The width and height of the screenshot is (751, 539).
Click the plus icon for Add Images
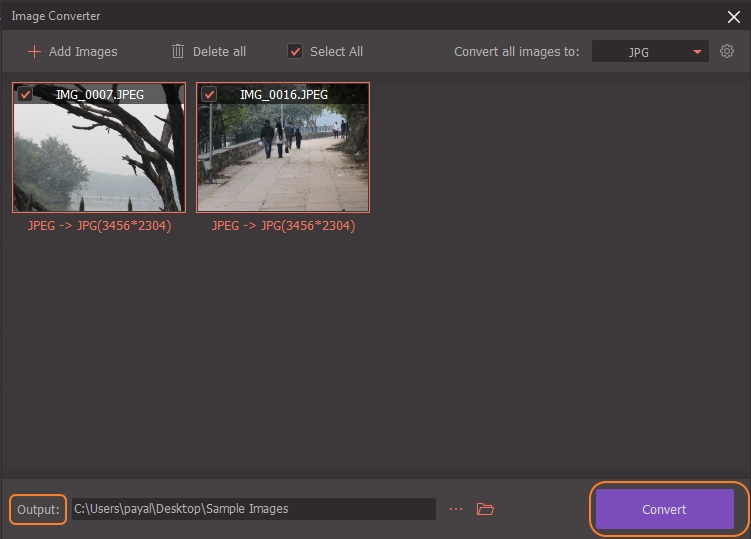34,51
